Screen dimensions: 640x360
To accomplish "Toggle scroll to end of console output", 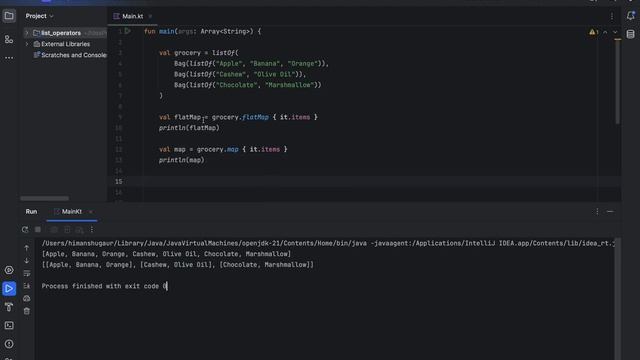I will (x=27, y=286).
